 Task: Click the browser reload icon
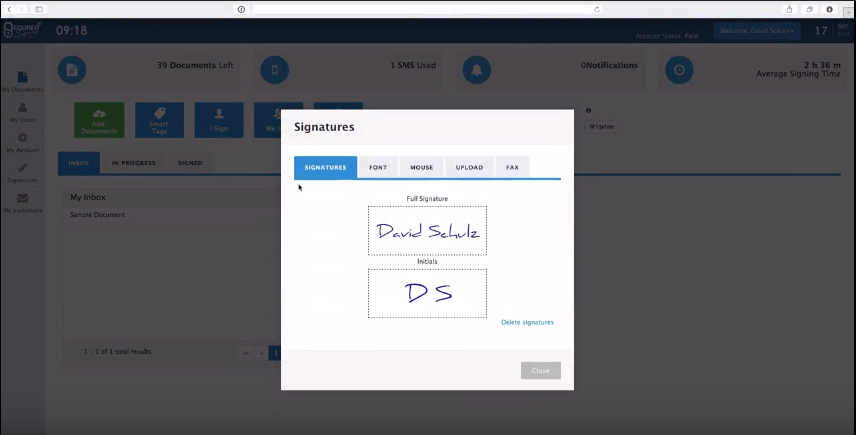pos(597,9)
